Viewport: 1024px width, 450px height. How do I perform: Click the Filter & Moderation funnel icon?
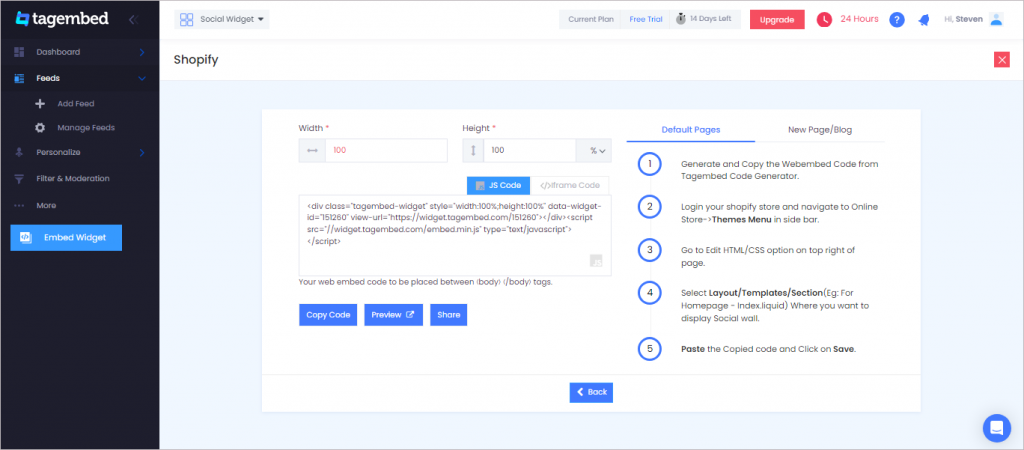click(x=19, y=178)
